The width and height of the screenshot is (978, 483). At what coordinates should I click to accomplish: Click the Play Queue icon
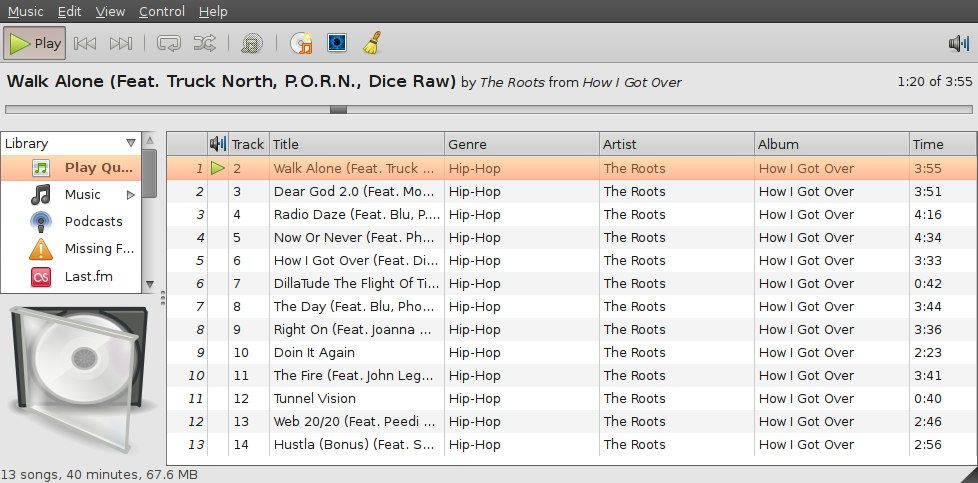41,168
